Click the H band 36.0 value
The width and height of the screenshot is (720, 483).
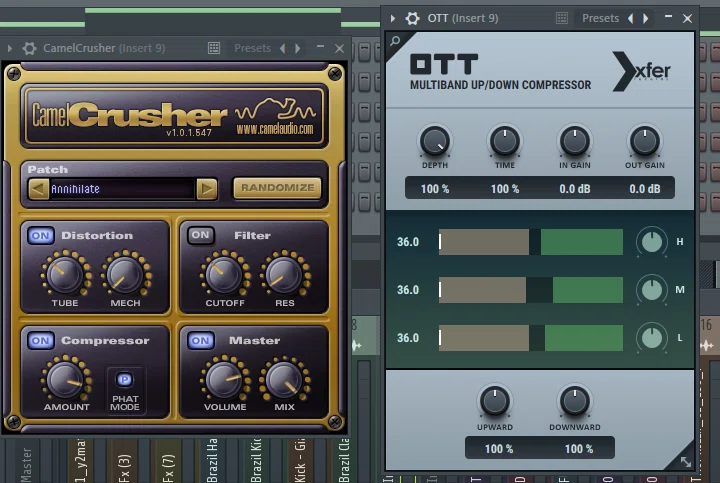(408, 242)
